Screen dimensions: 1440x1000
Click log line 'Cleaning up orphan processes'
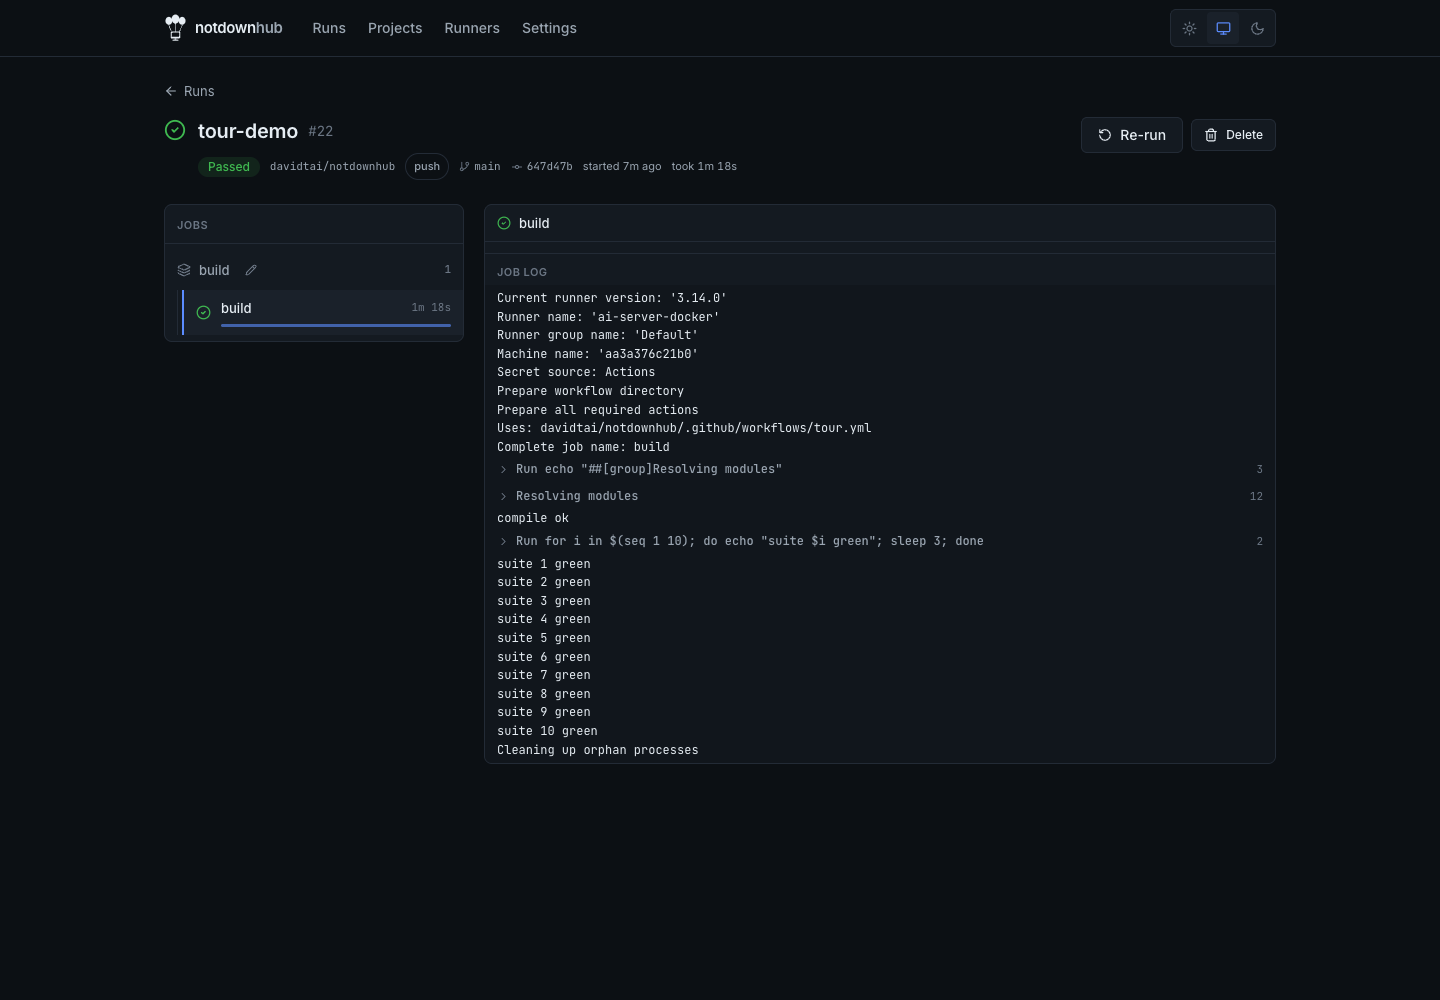597,750
